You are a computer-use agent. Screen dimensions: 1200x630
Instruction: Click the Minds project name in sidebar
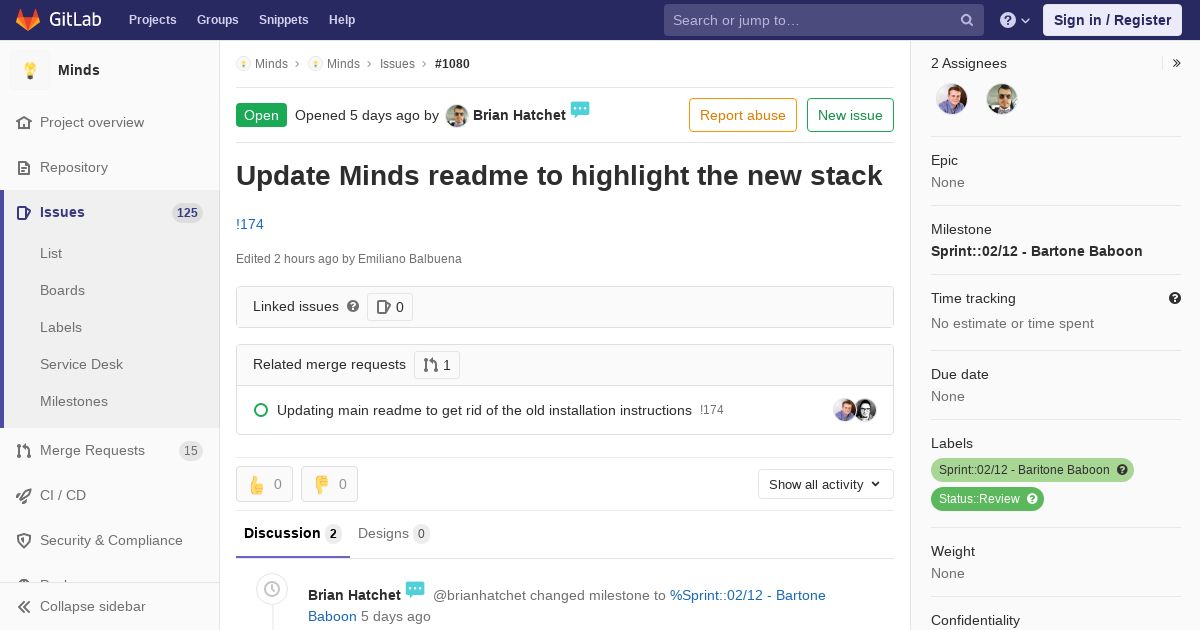[79, 70]
